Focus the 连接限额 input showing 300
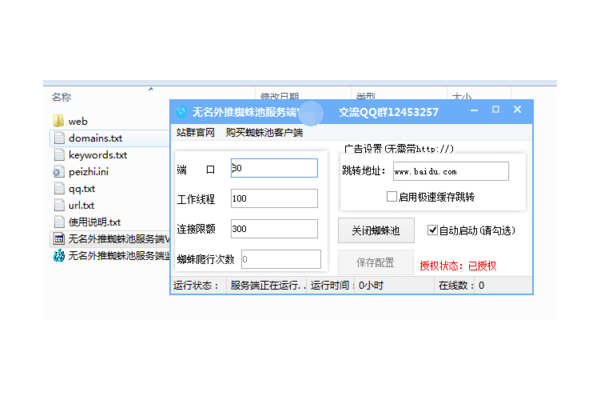The image size is (600, 400). point(274,229)
